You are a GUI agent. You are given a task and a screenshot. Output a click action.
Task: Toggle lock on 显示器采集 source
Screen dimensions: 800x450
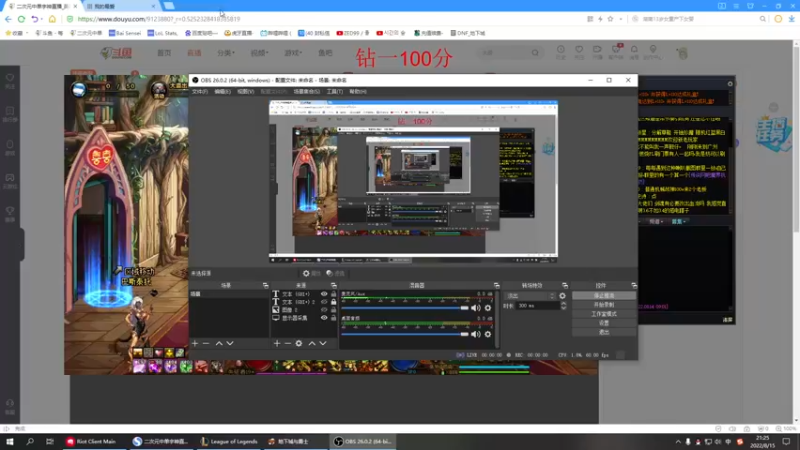click(334, 318)
